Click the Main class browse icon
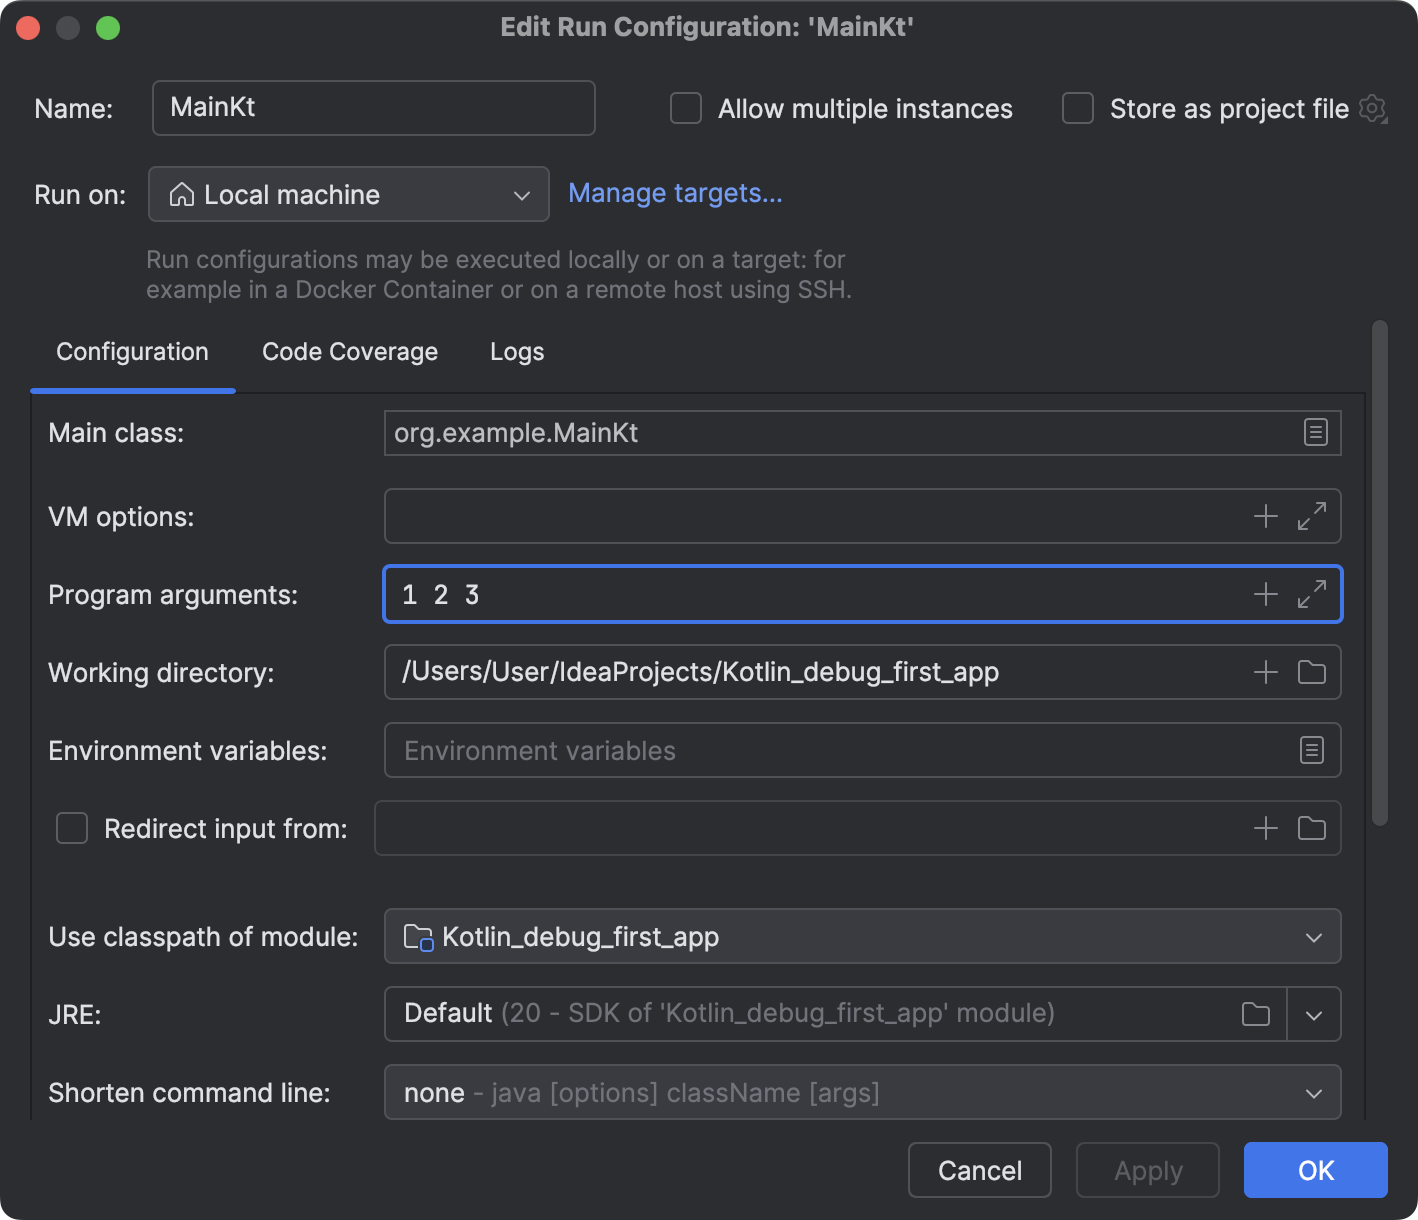 coord(1315,433)
